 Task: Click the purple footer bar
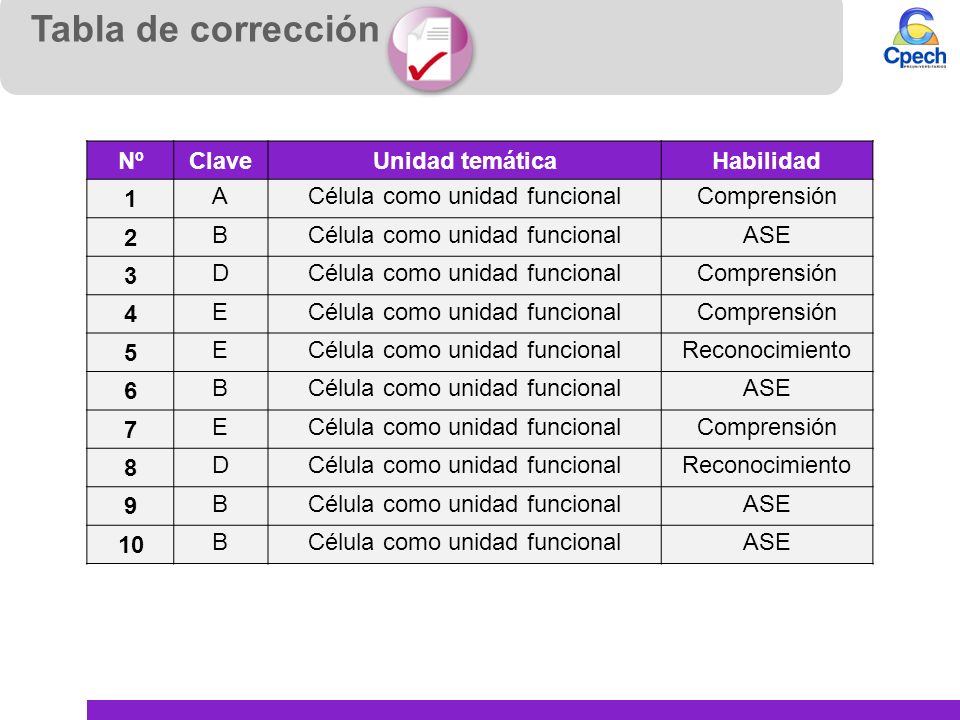(x=523, y=710)
